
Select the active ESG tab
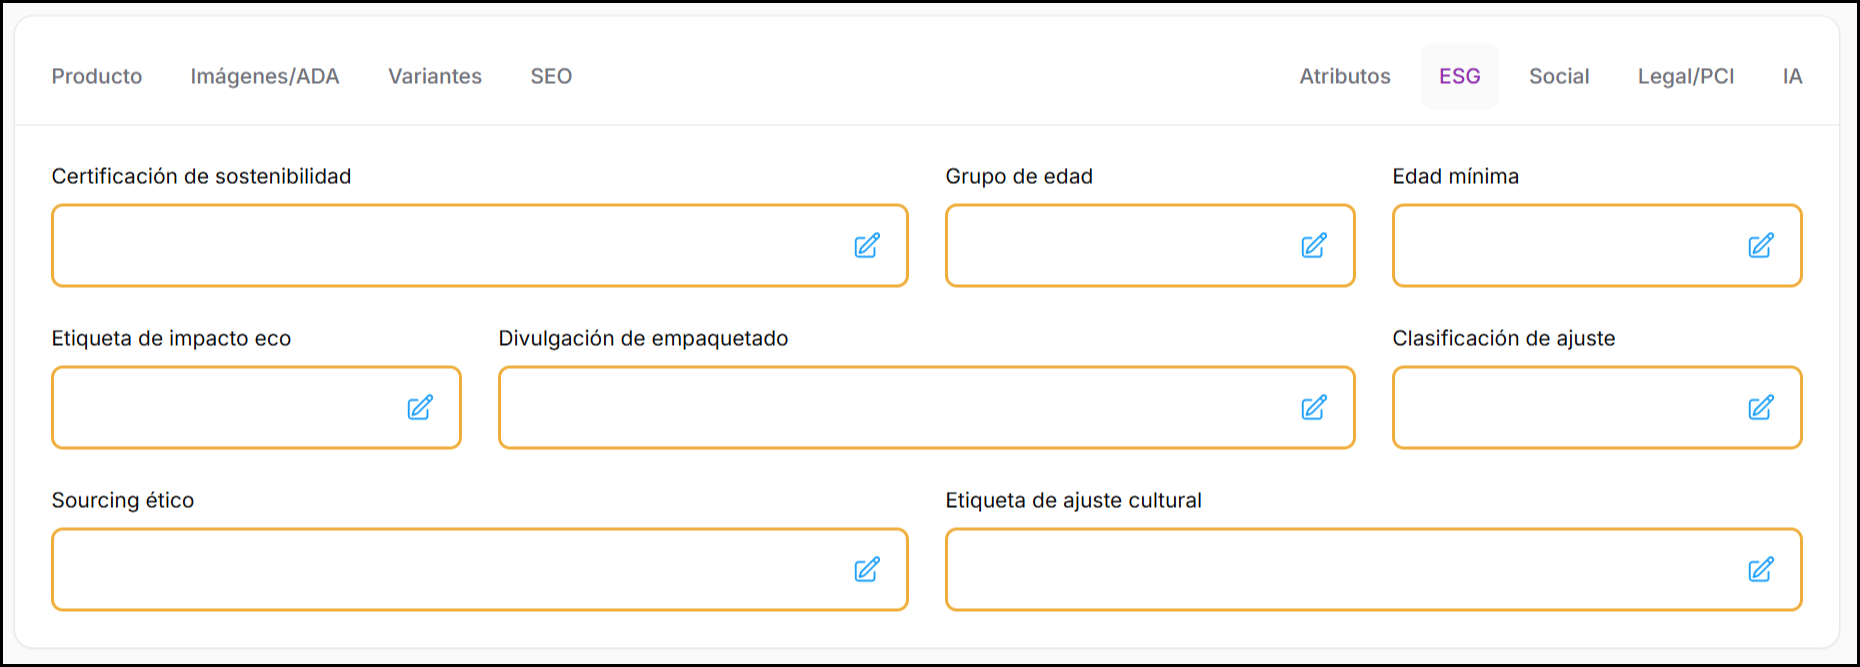[1460, 76]
